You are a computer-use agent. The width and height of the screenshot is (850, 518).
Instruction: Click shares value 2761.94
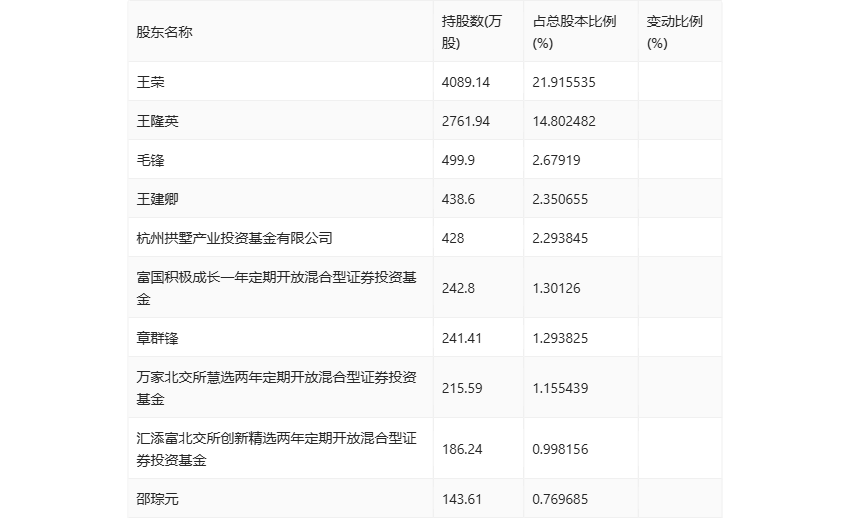466,121
